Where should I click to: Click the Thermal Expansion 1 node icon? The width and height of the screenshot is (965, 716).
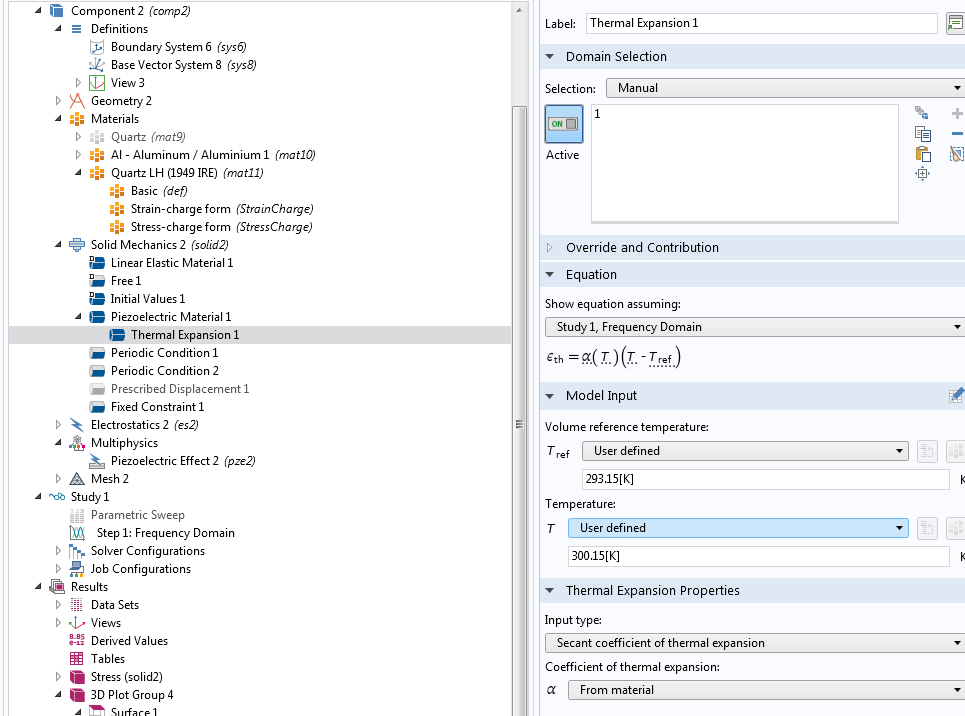pos(117,335)
